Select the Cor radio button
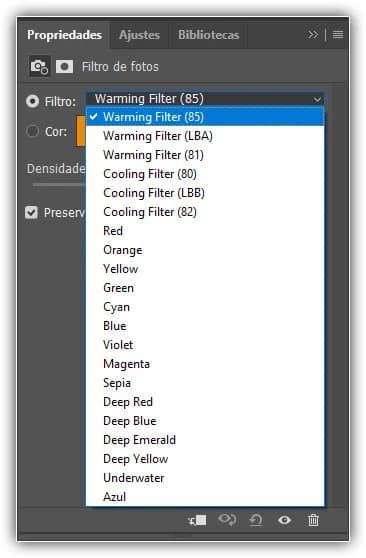Screen dimensions: 366x558 (x=32, y=131)
